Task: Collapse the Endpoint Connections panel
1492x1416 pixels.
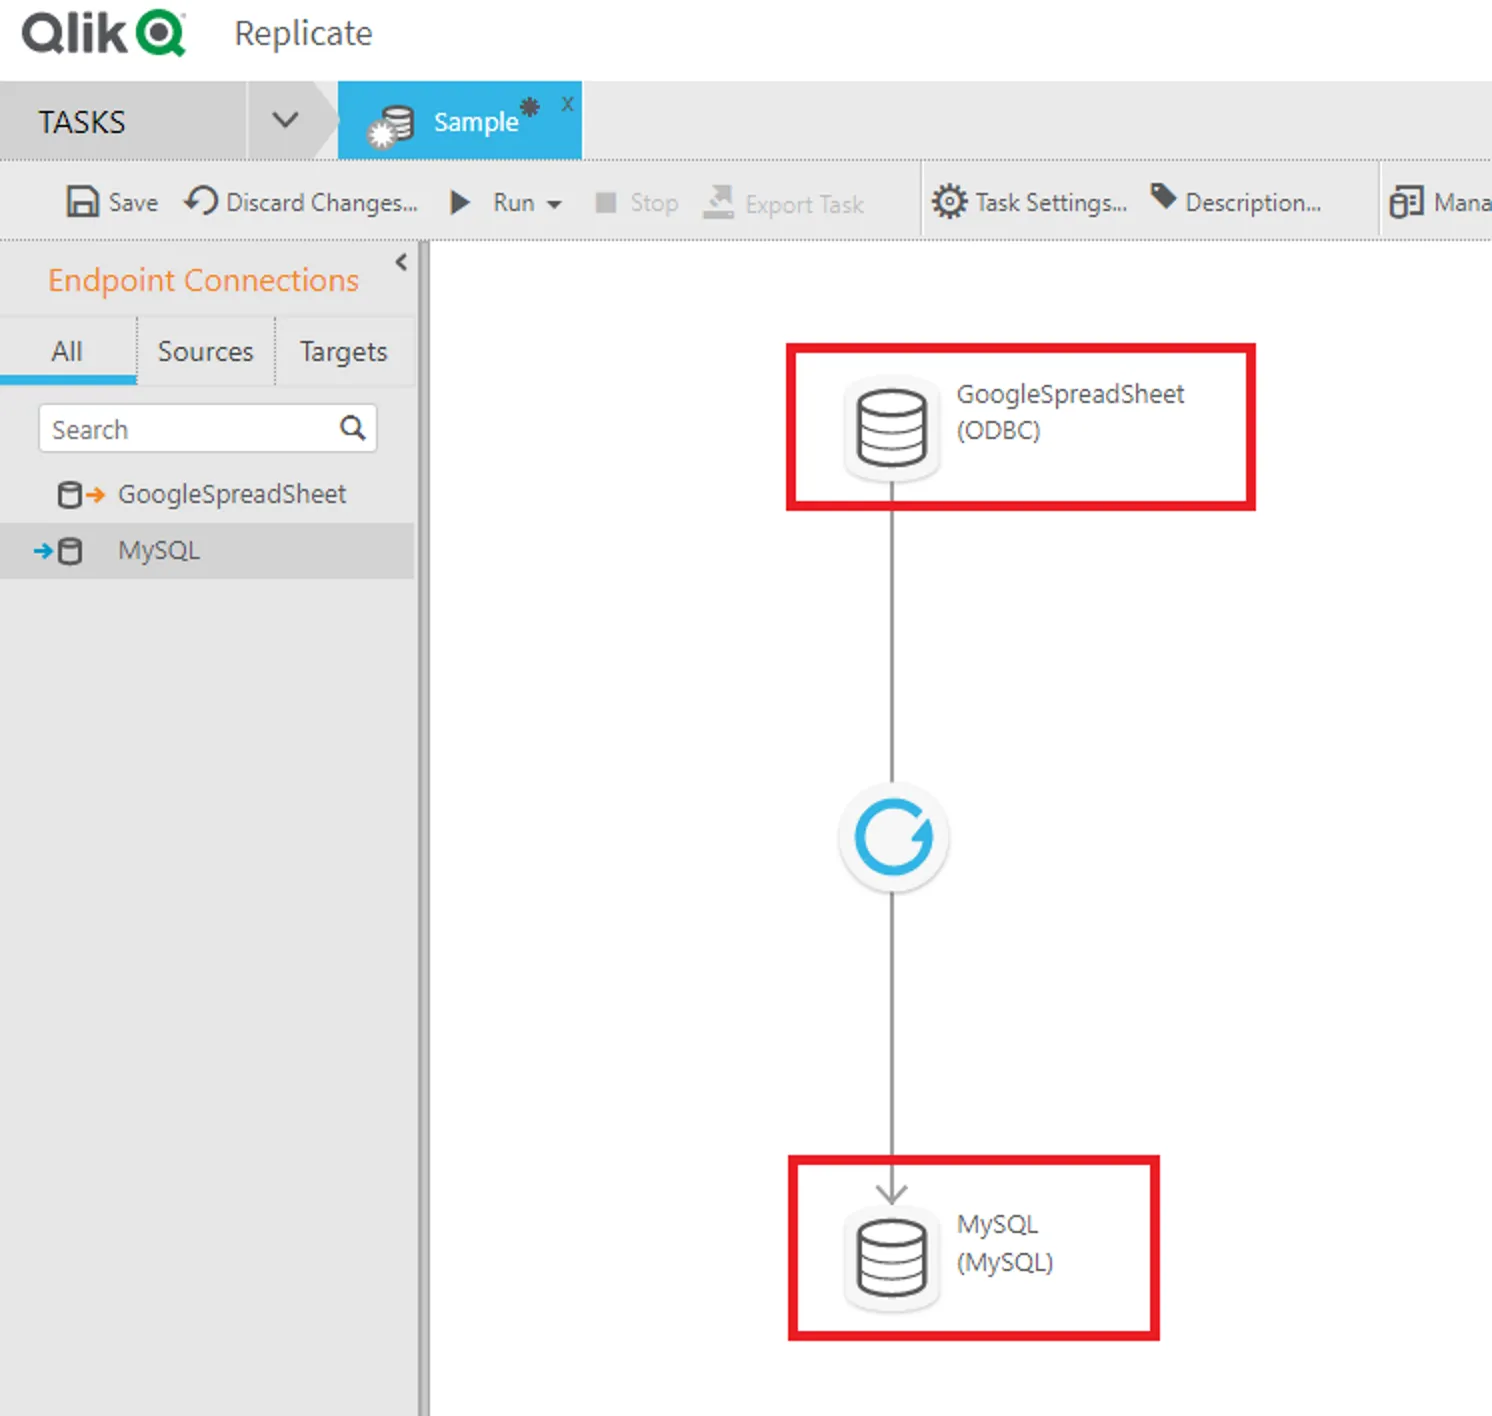Action: [x=401, y=262]
